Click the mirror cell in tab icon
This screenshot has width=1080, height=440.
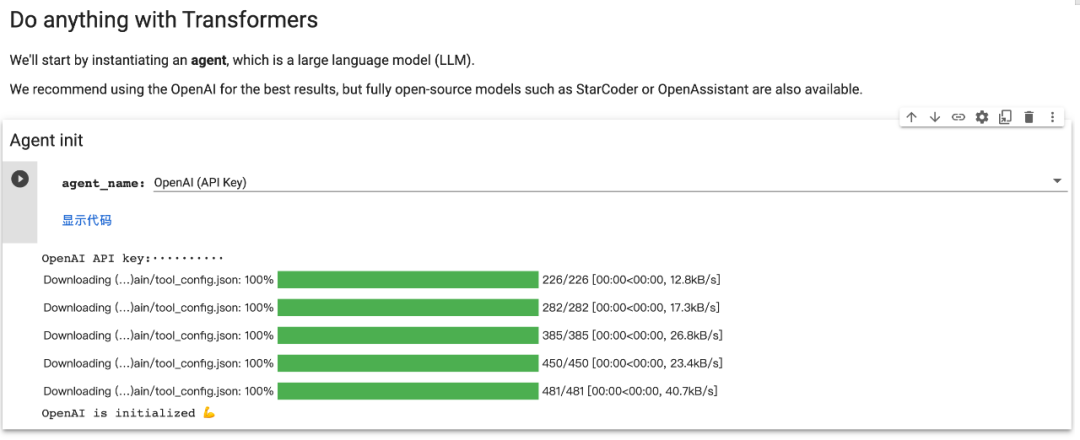pos(1005,117)
